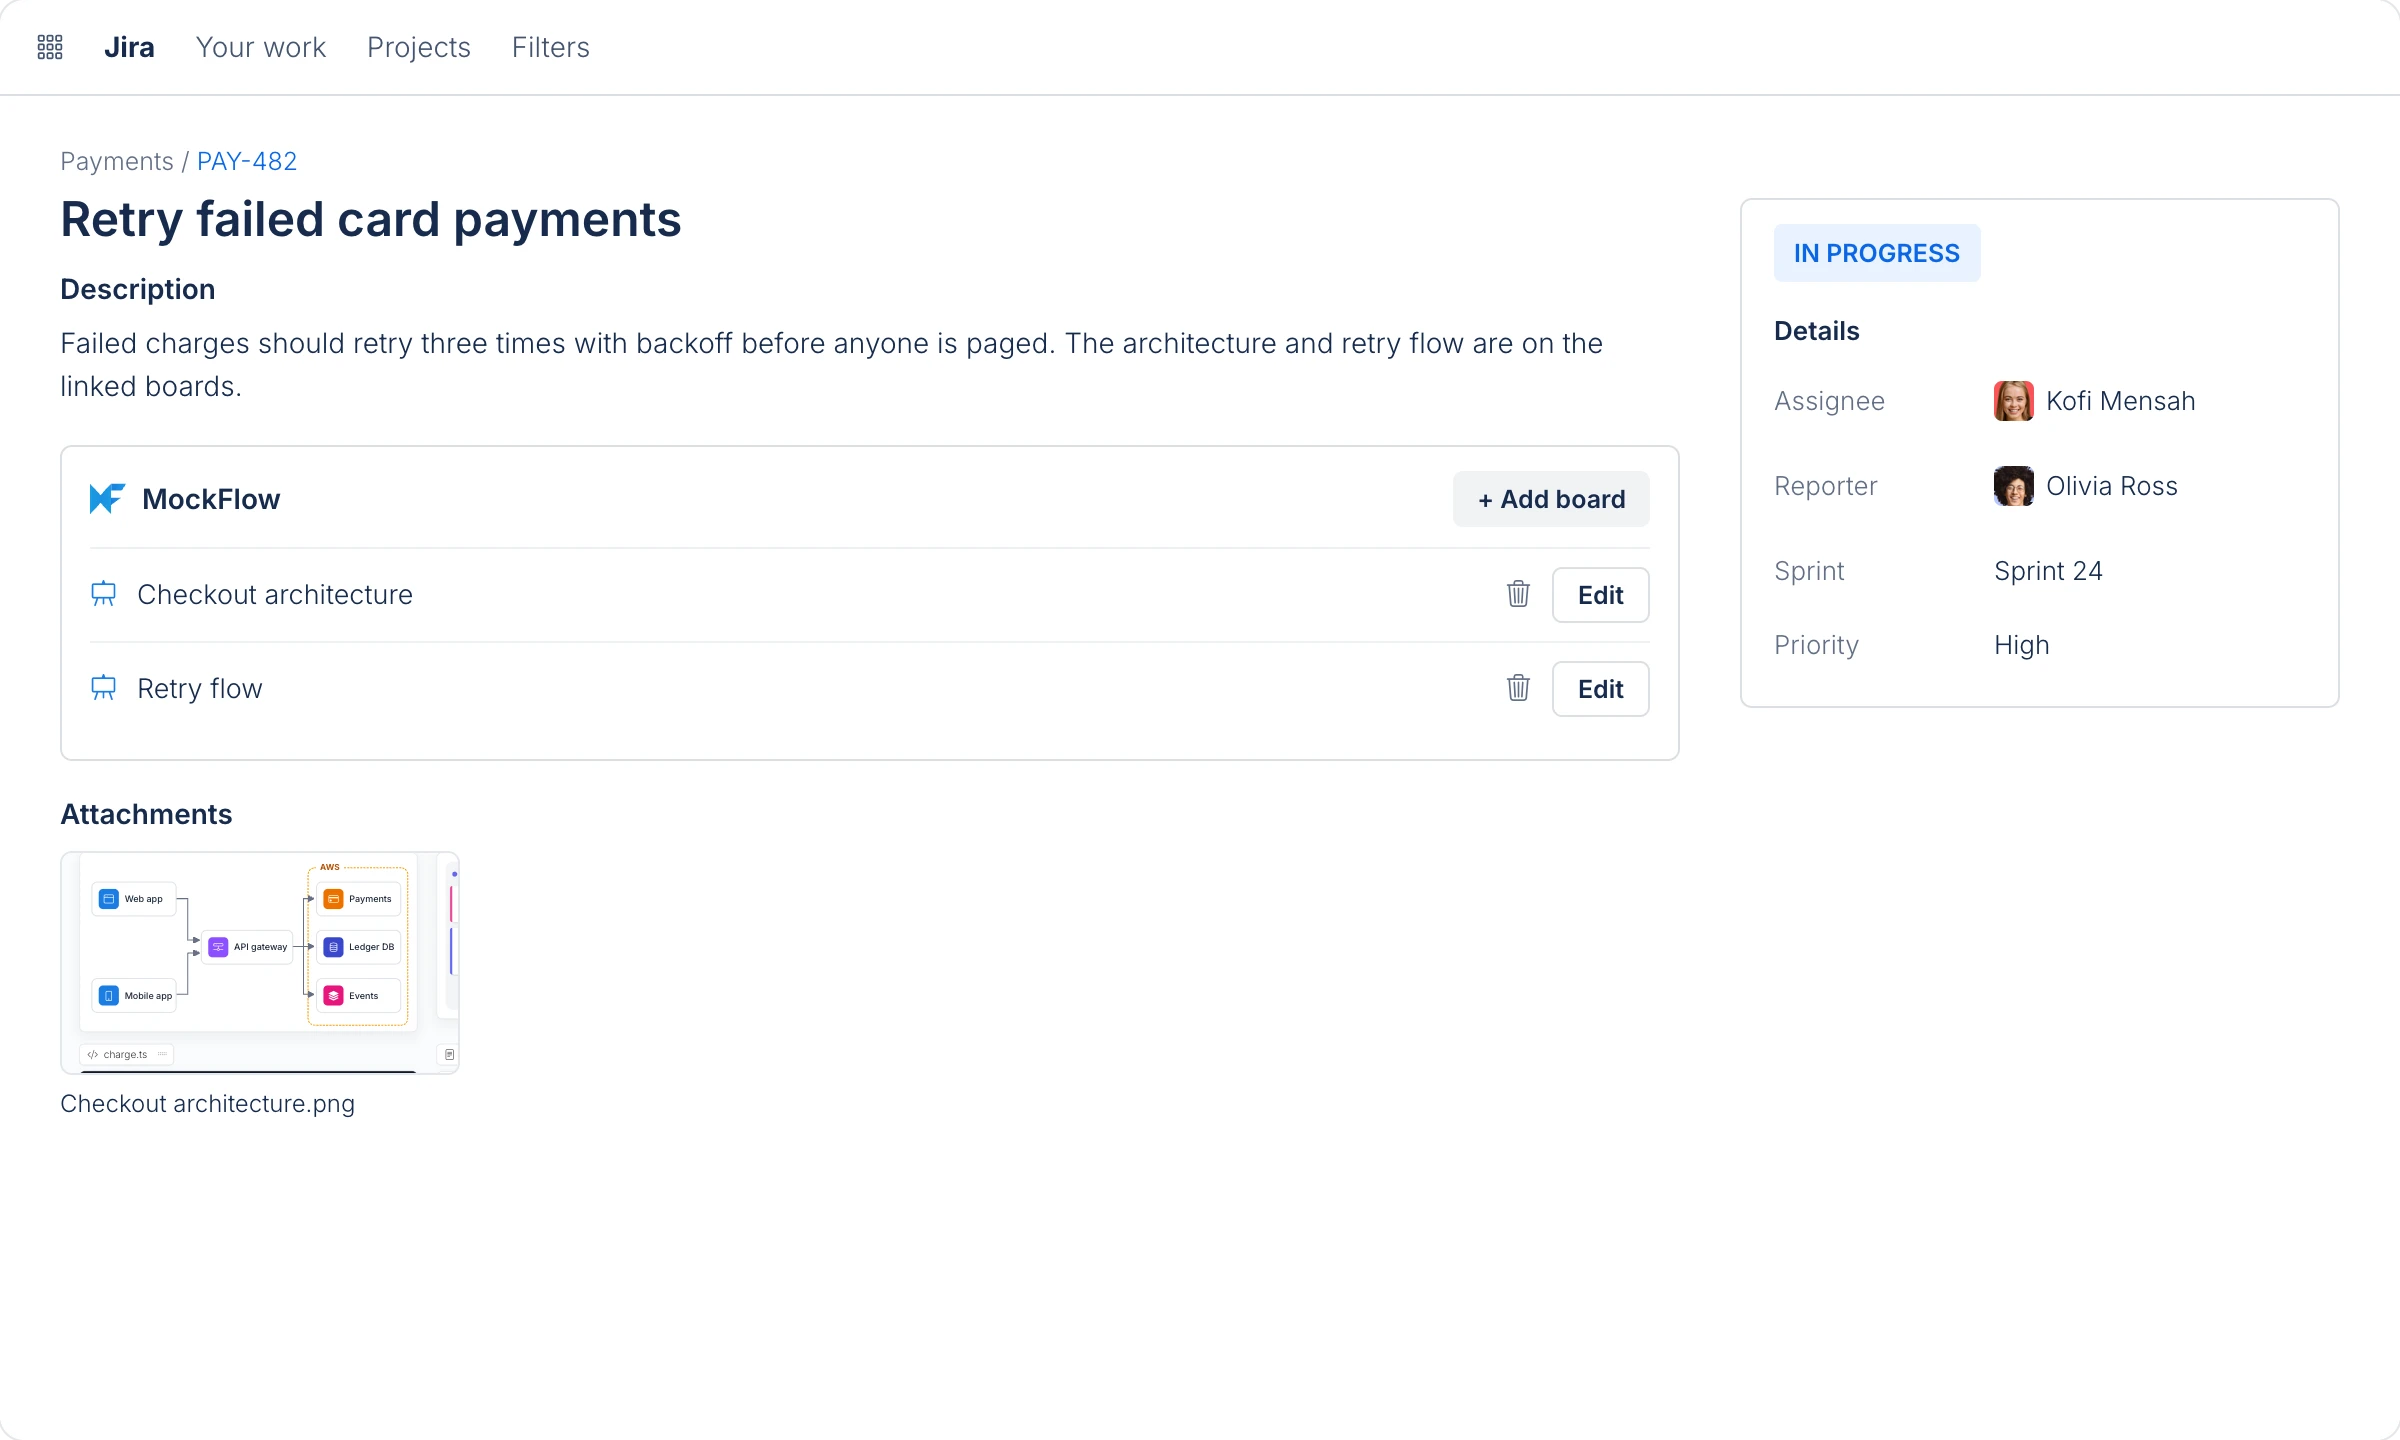Edit the Retry flow board

(1601, 689)
